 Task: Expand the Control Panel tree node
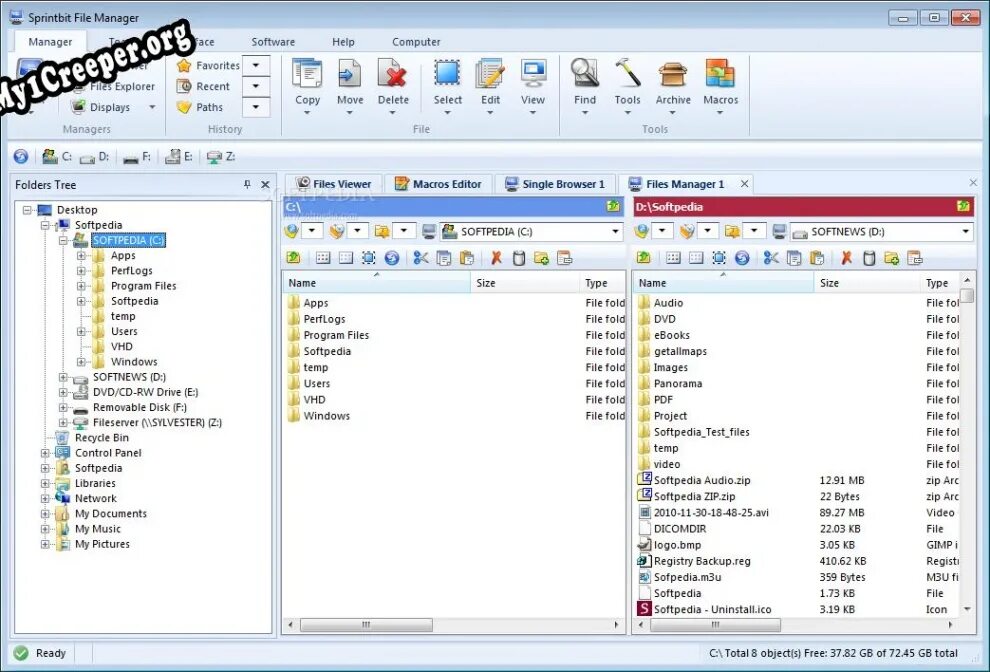click(x=45, y=453)
